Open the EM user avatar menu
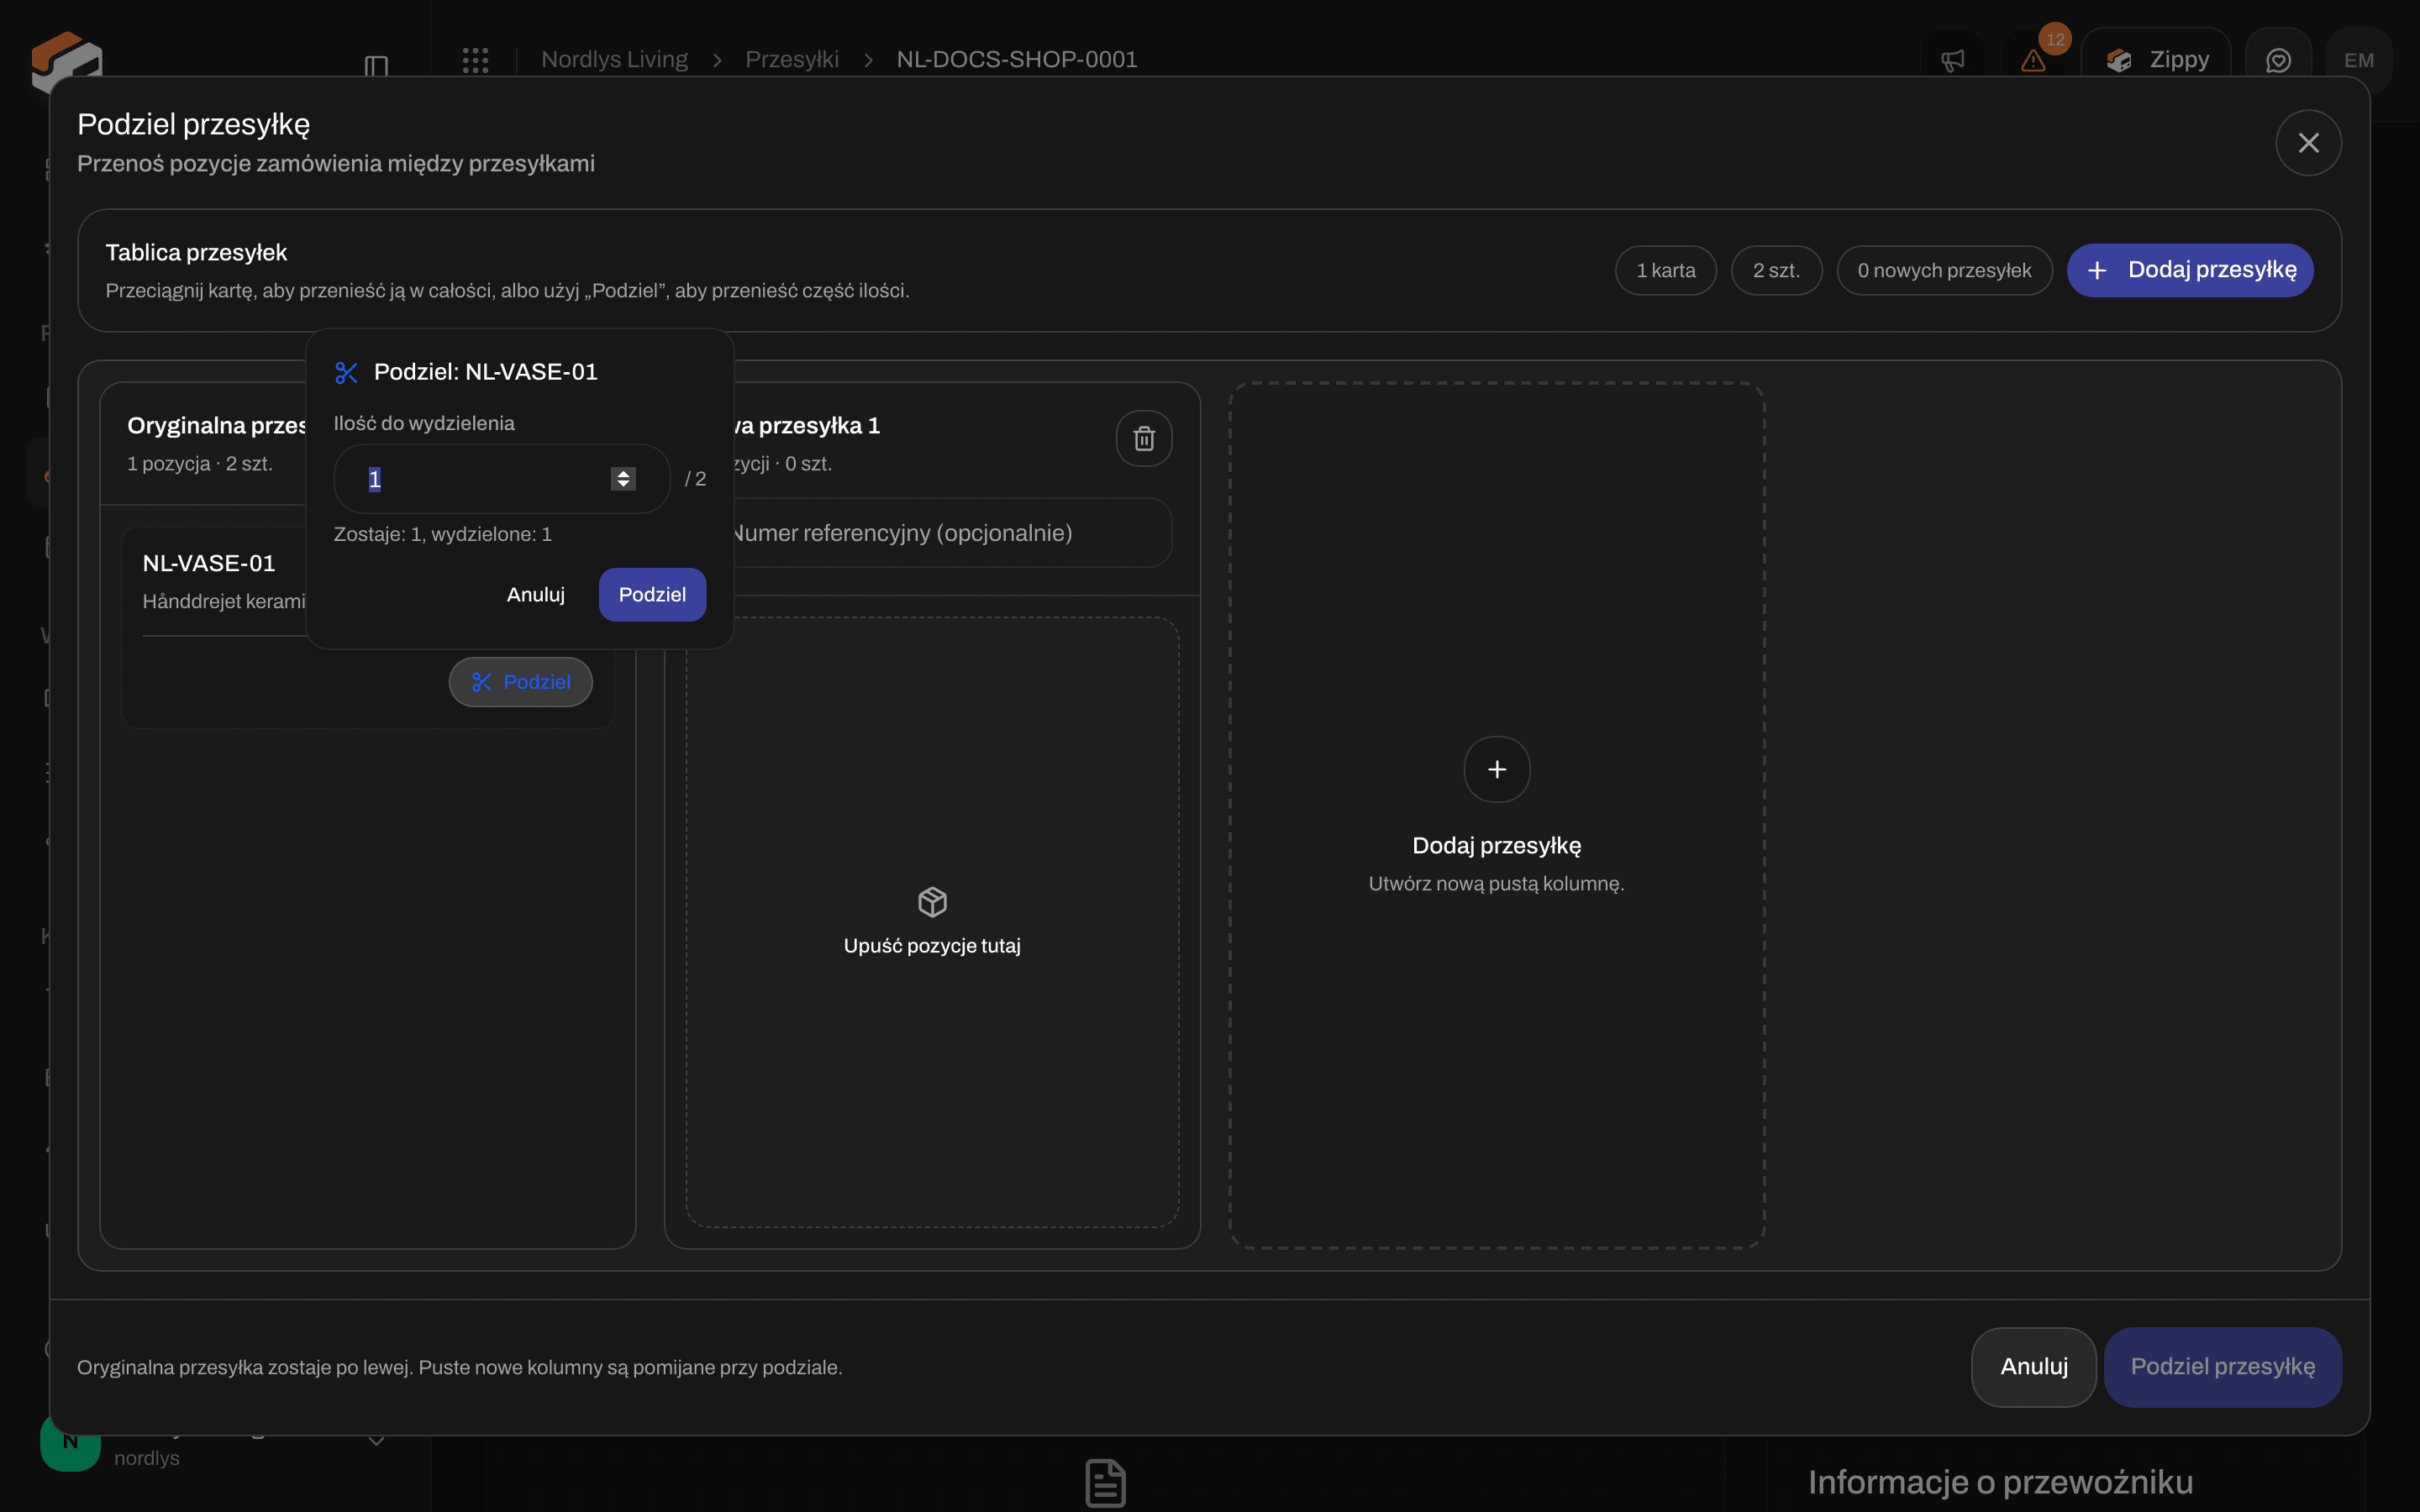This screenshot has width=2420, height=1512. coord(2359,61)
